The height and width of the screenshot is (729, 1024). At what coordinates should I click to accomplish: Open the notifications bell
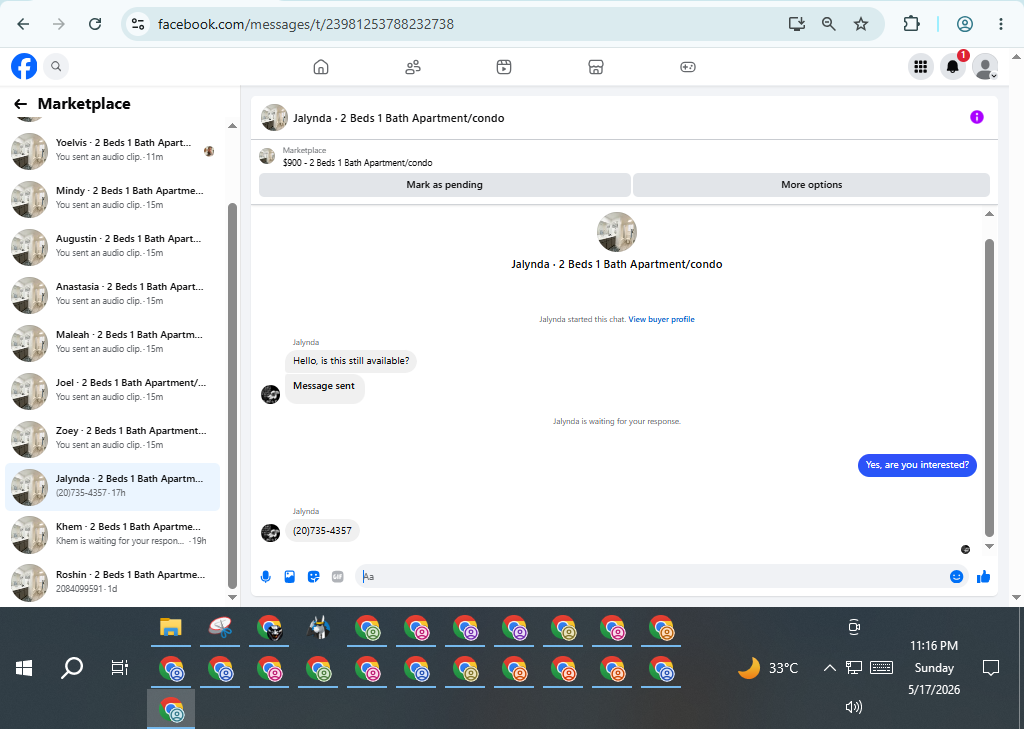pos(953,66)
